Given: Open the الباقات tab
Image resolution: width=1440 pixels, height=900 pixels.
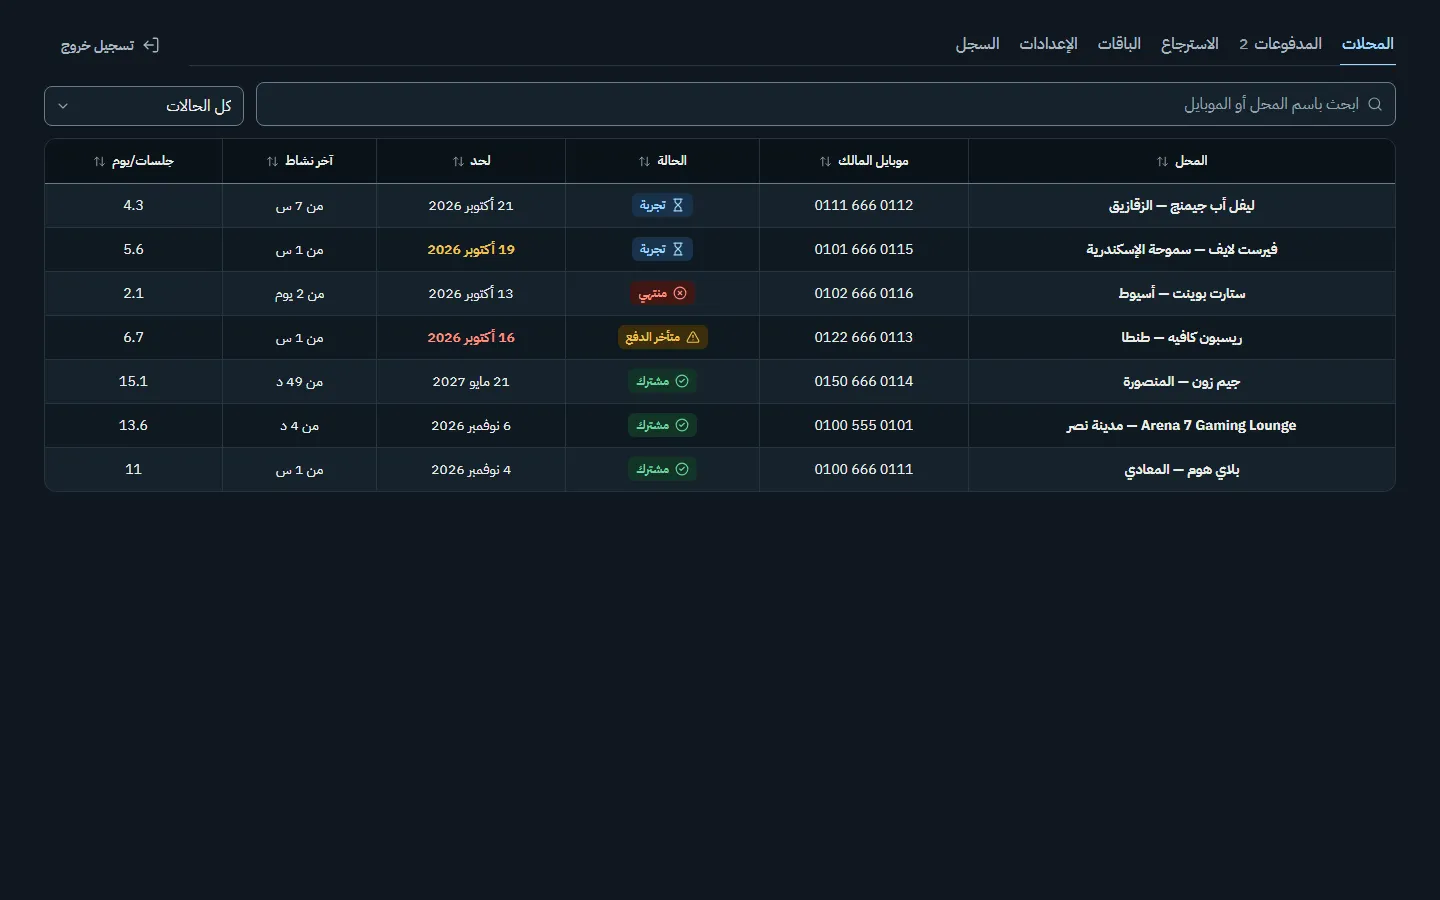Looking at the screenshot, I should pos(1119,44).
